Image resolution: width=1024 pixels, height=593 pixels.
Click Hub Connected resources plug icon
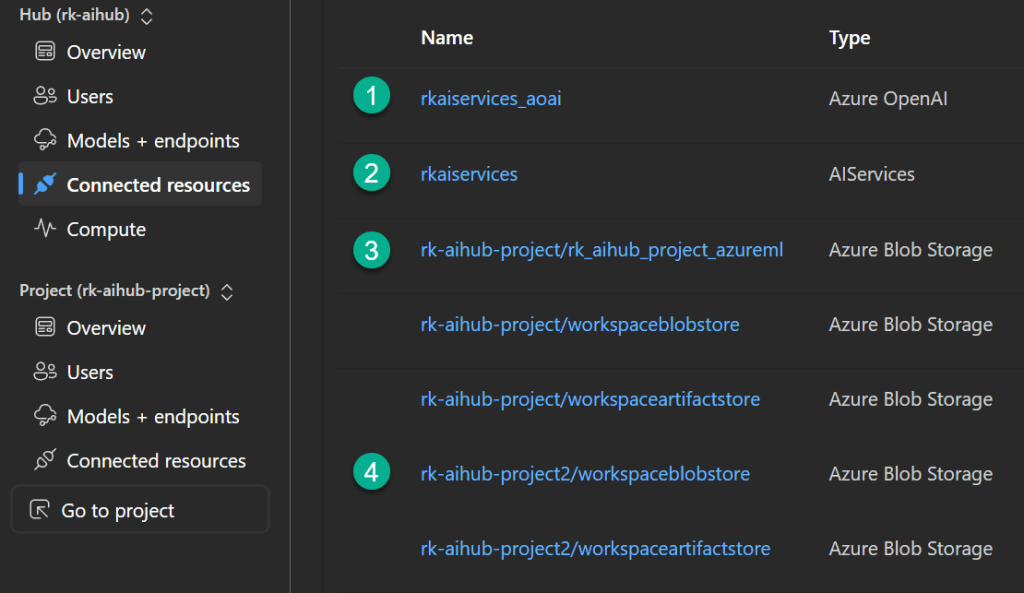44,185
